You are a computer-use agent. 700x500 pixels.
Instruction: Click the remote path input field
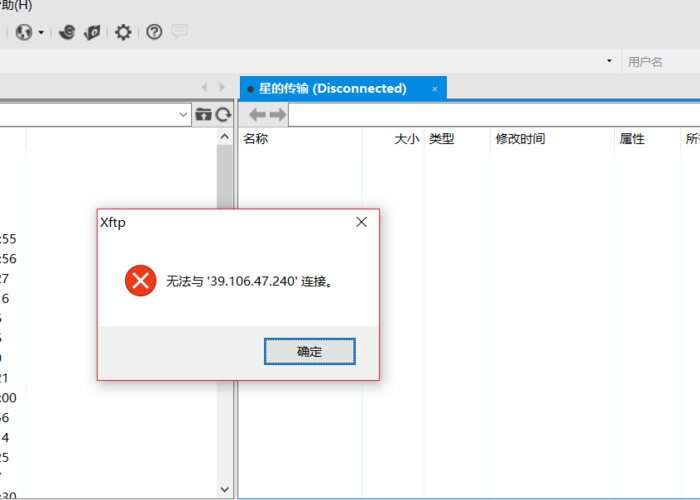coord(494,115)
